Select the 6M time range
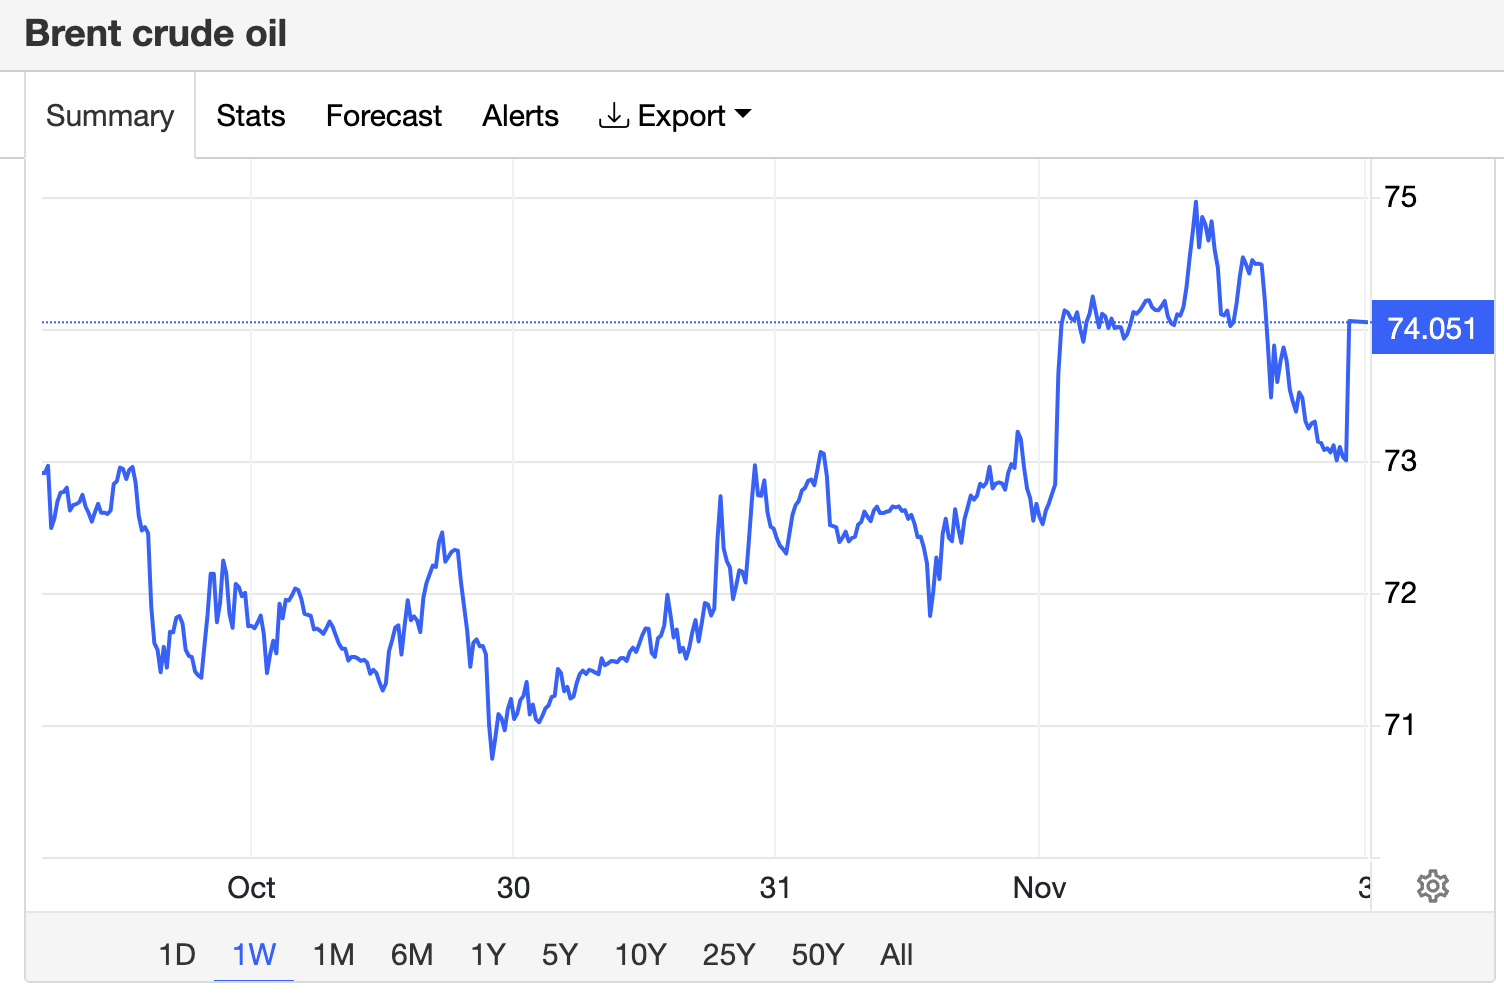The image size is (1504, 994). click(x=412, y=955)
